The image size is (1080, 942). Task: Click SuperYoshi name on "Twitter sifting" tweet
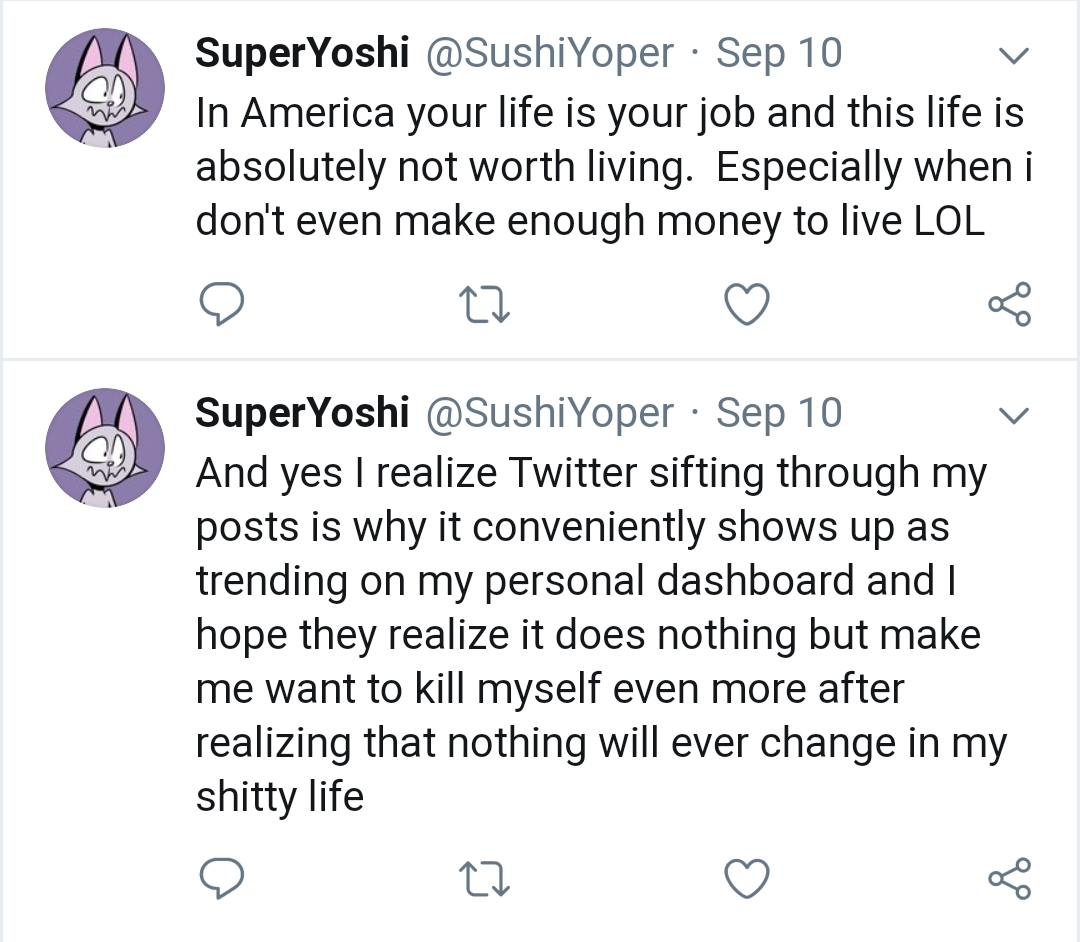302,413
